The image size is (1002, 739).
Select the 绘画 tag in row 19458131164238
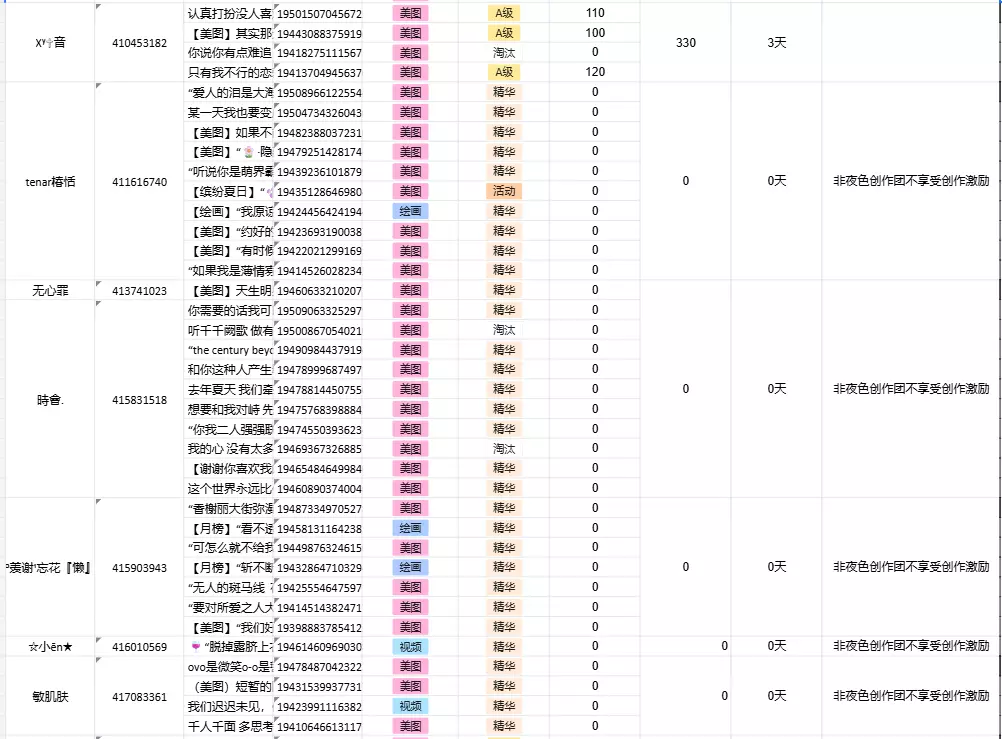[410, 528]
